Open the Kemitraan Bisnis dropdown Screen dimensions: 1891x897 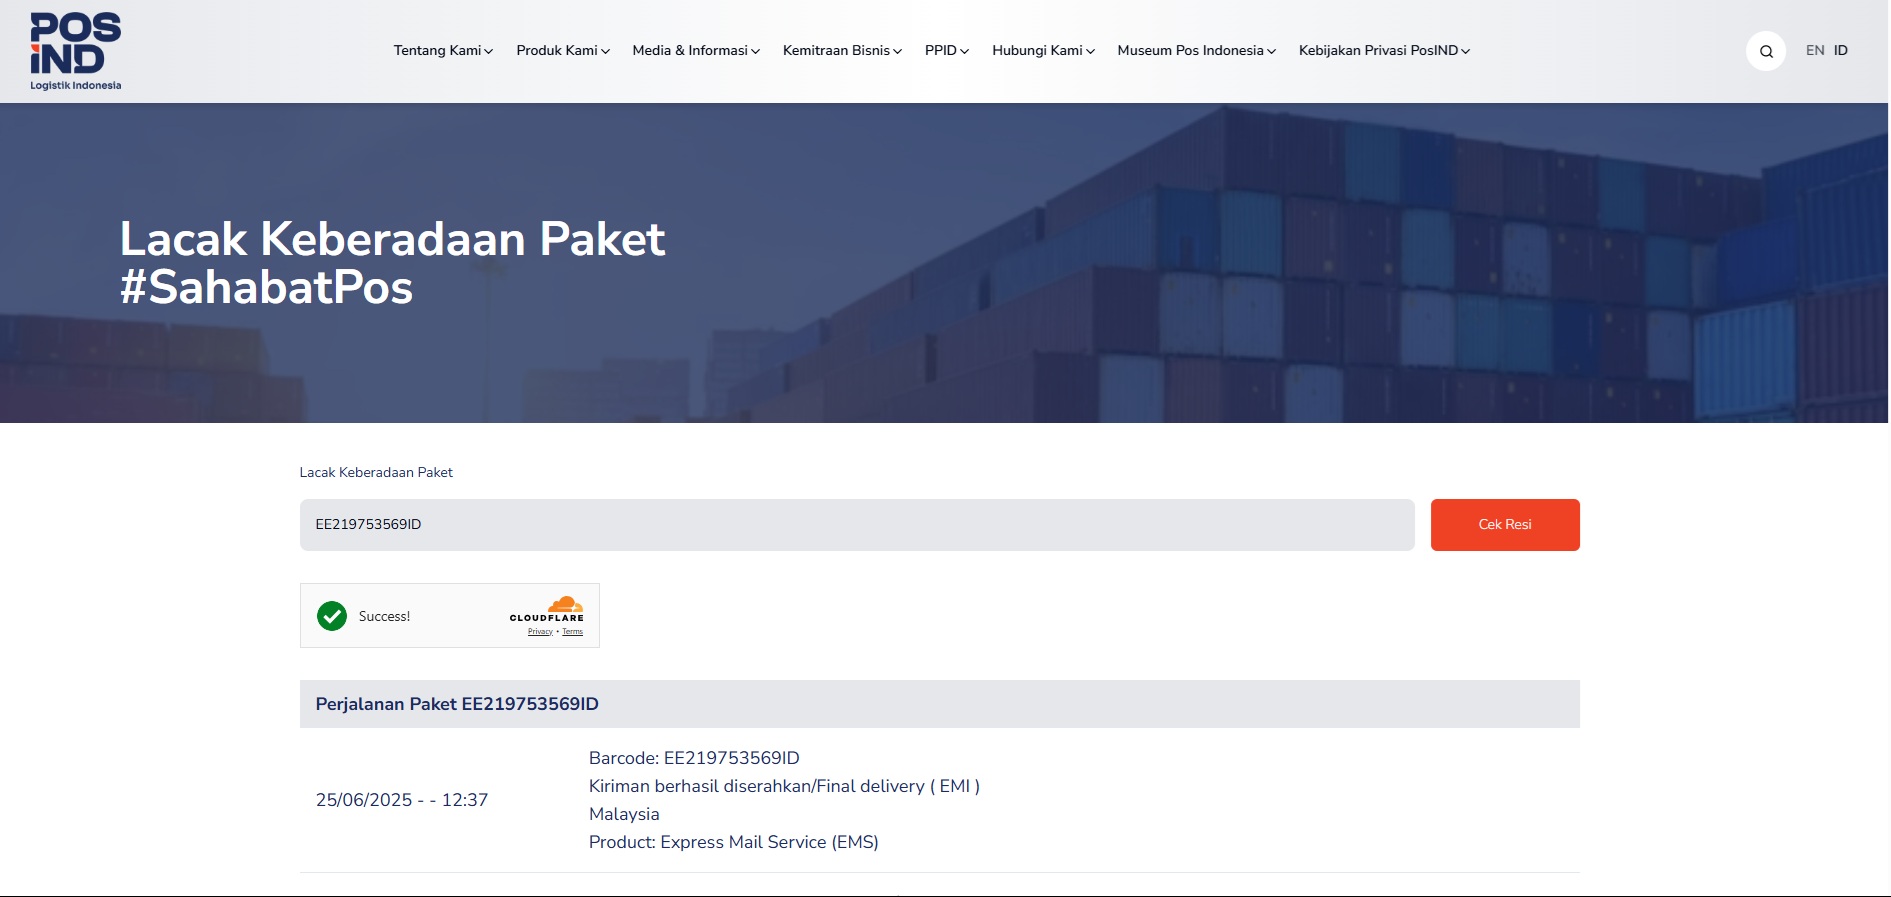click(x=842, y=51)
